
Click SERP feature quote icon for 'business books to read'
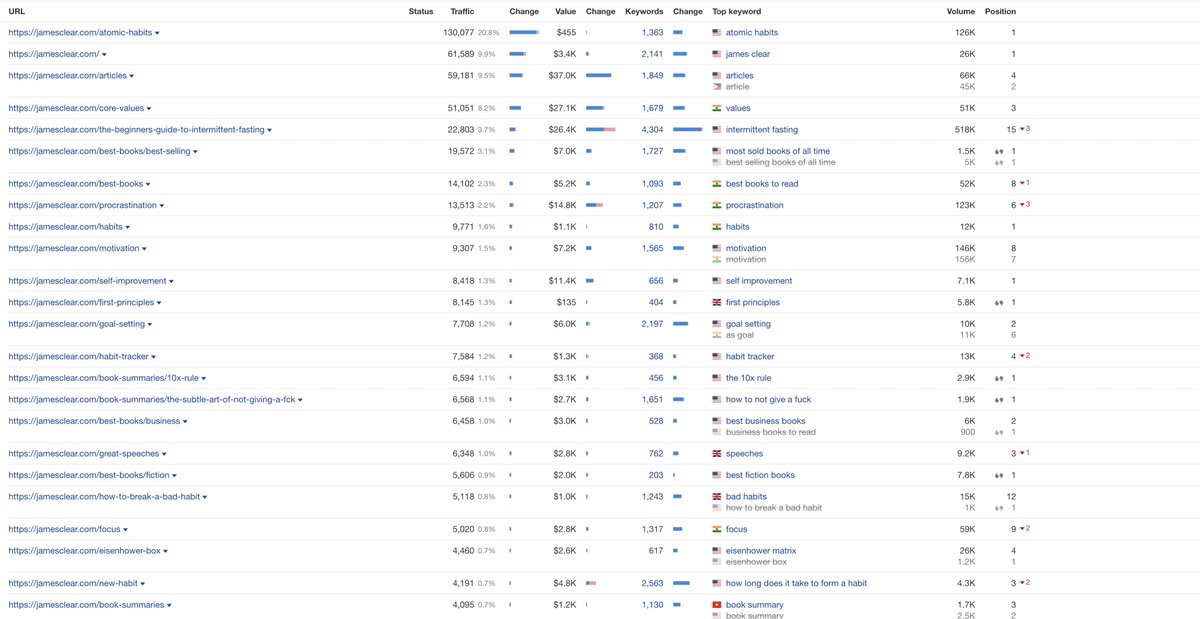998,433
